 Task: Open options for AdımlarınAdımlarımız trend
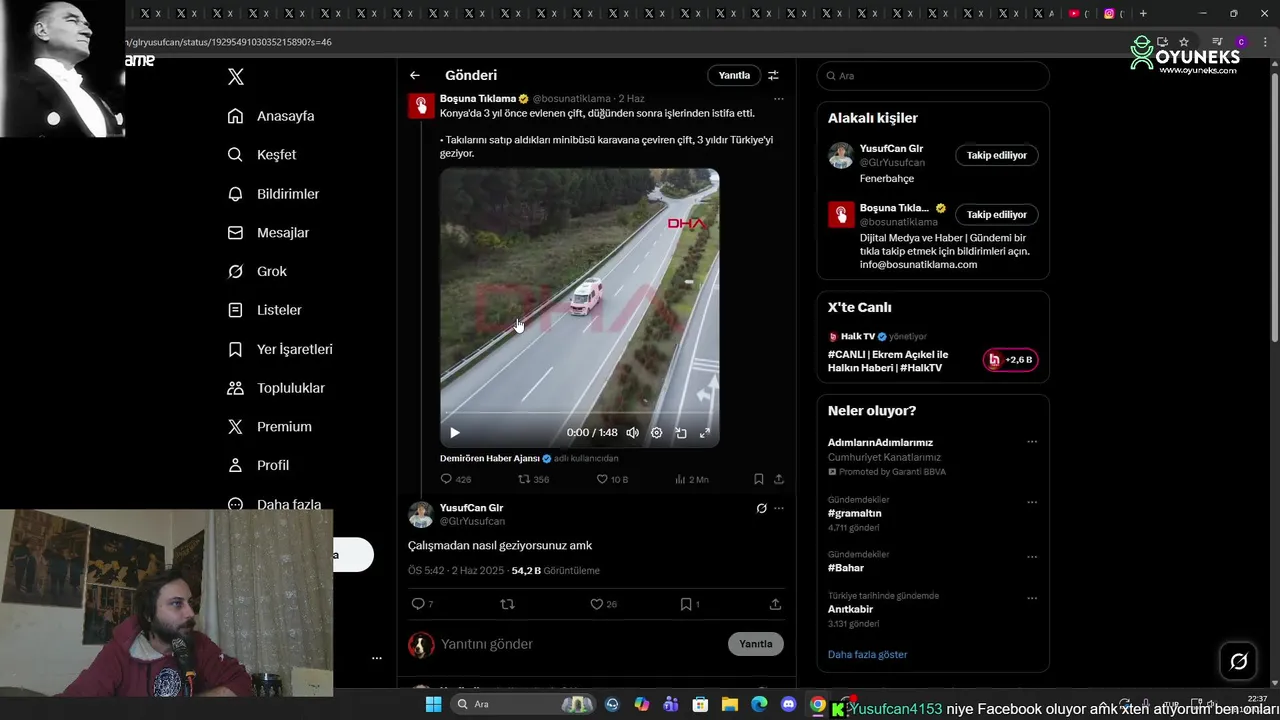pyautogui.click(x=1032, y=442)
